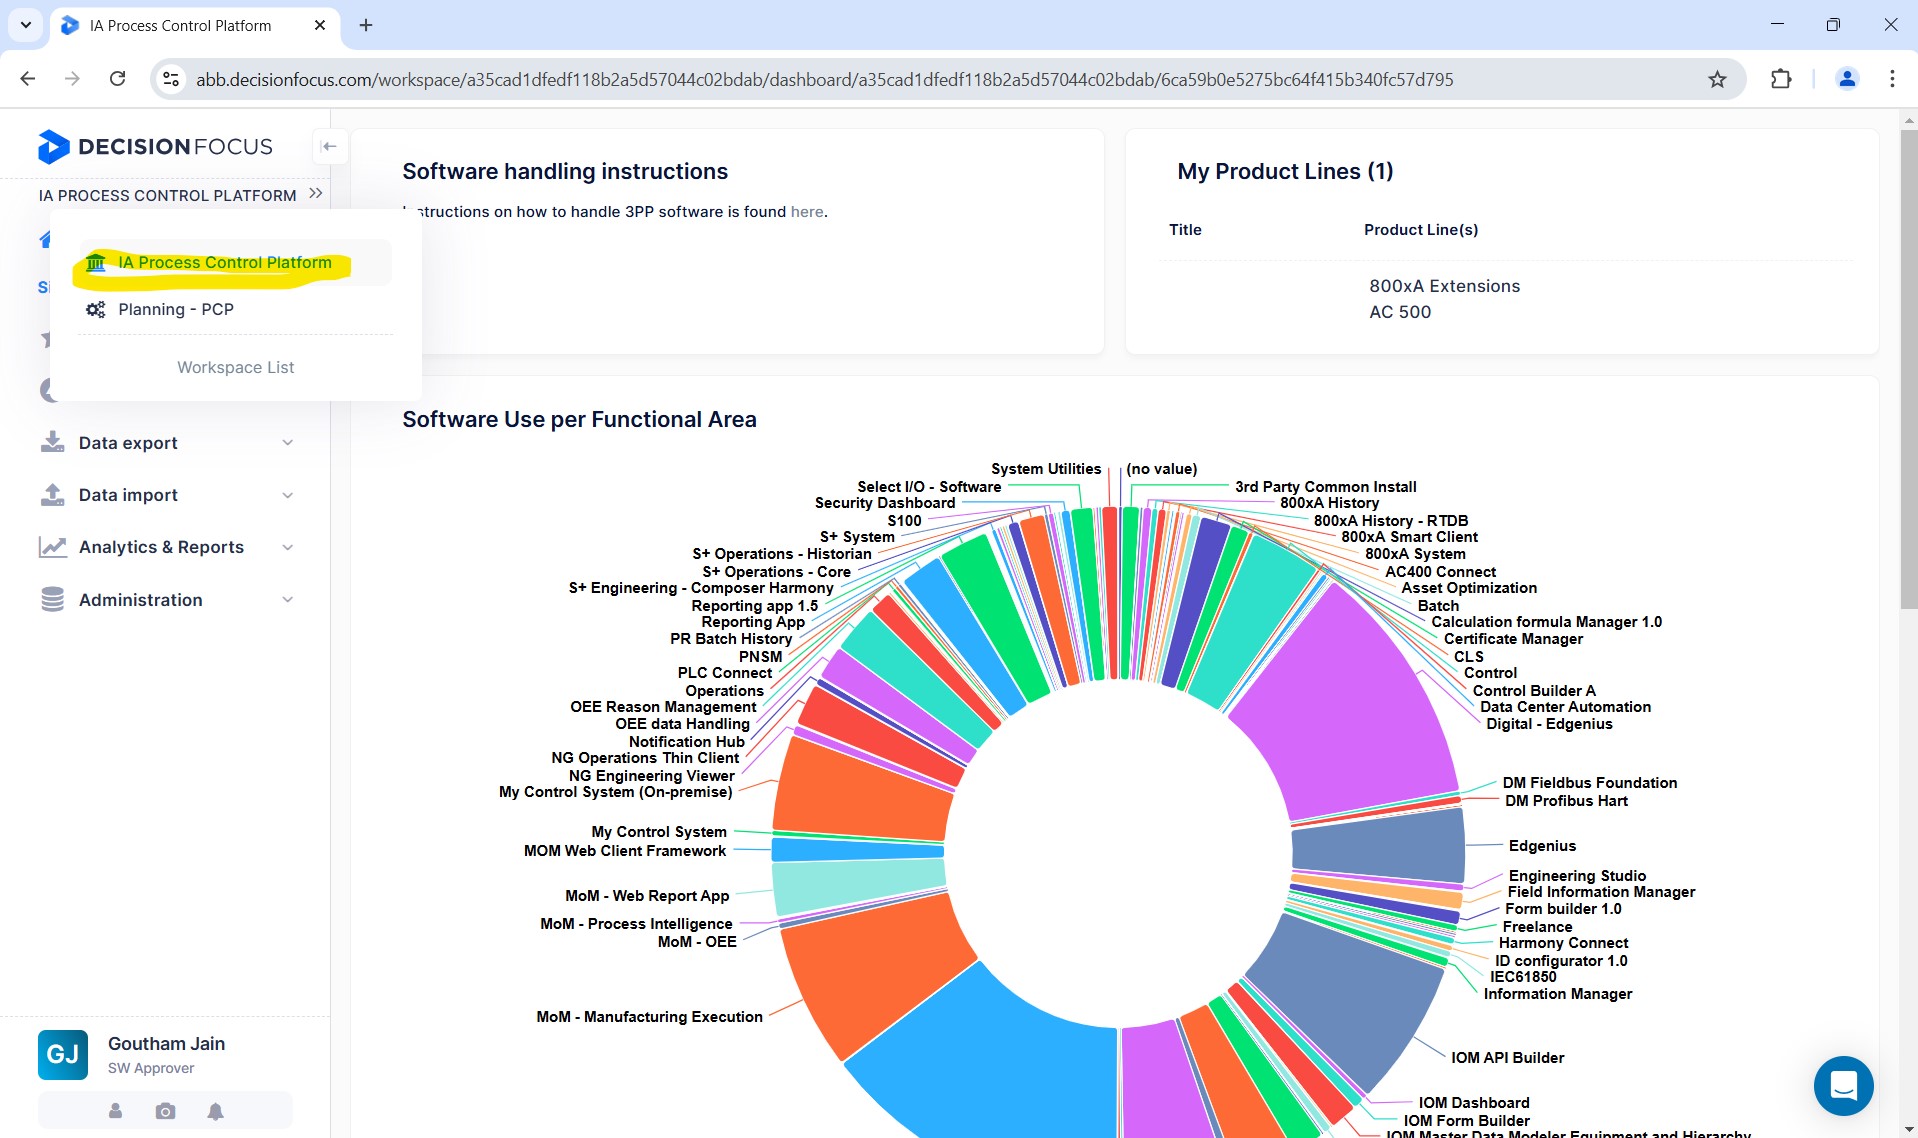Toggle workspace switcher double-chevron

316,194
